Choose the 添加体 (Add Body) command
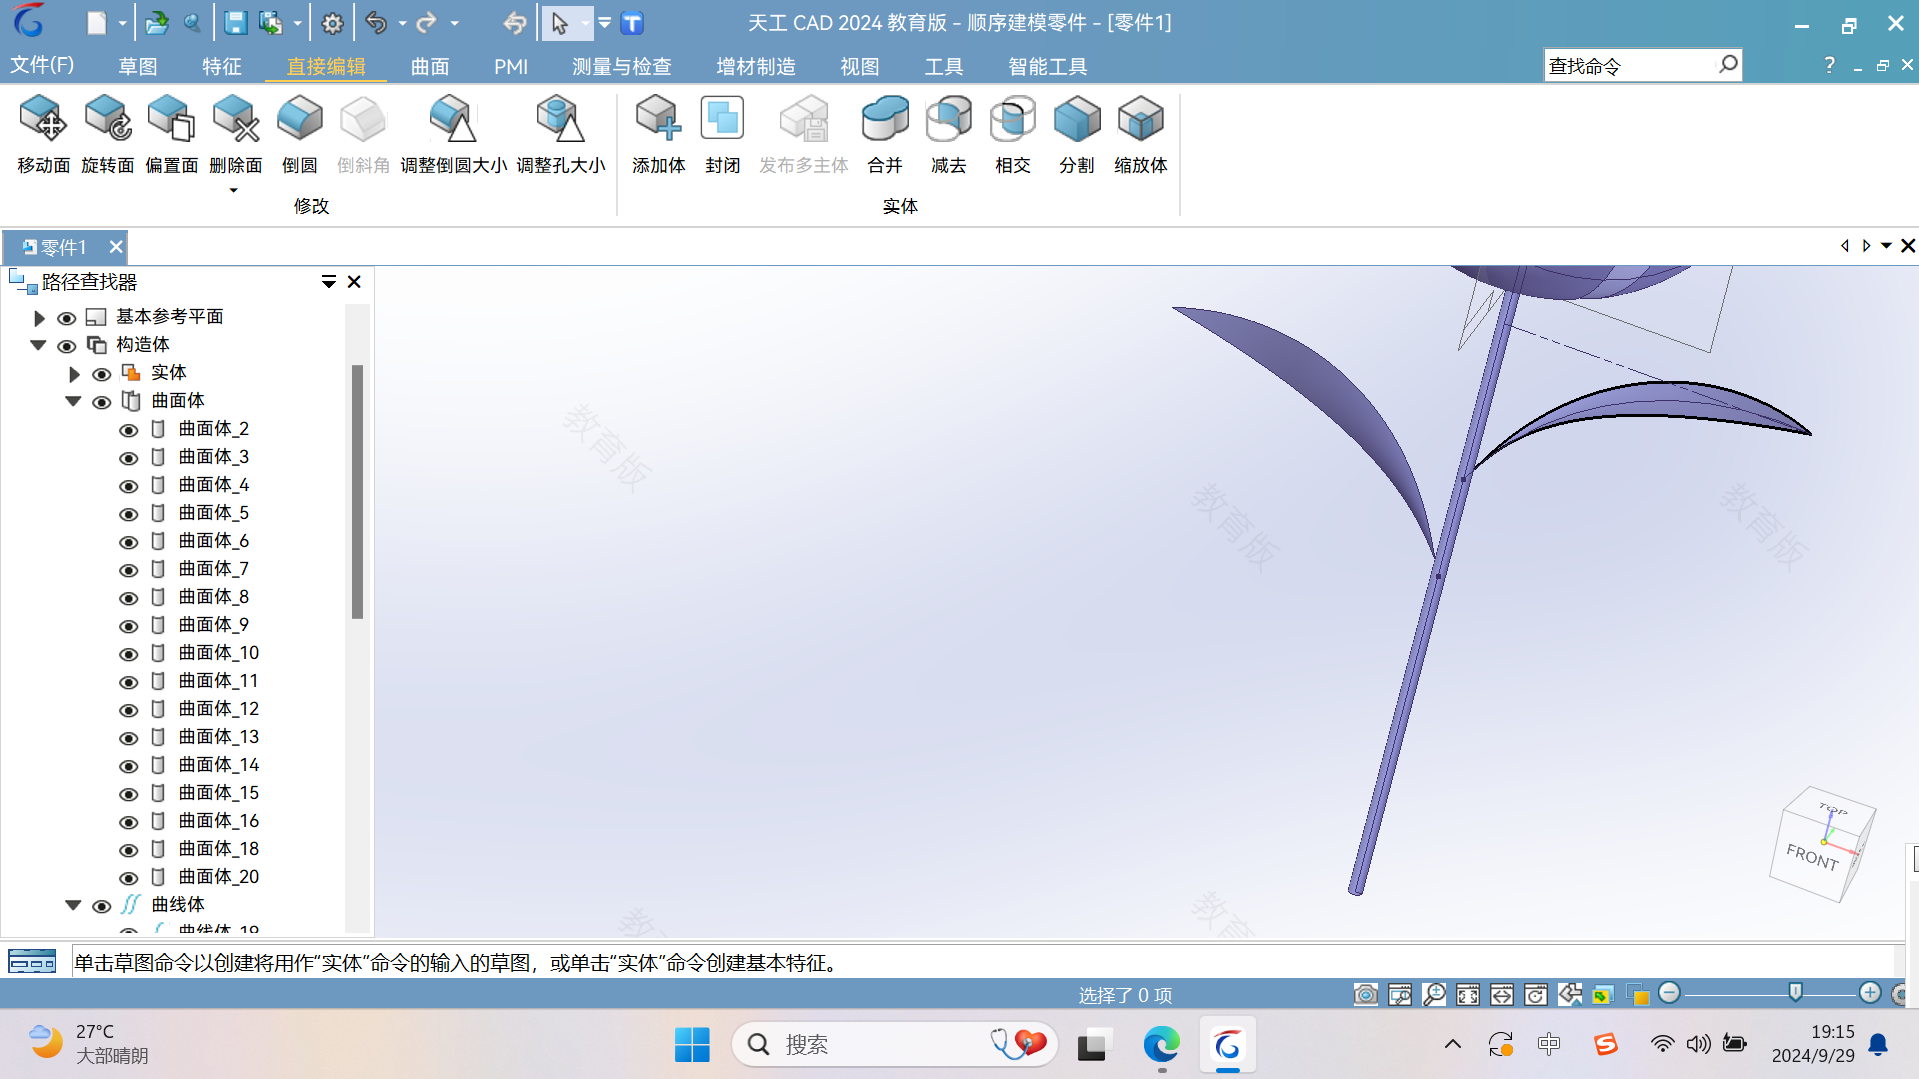Screen dimensions: 1919x1079 pos(658,135)
